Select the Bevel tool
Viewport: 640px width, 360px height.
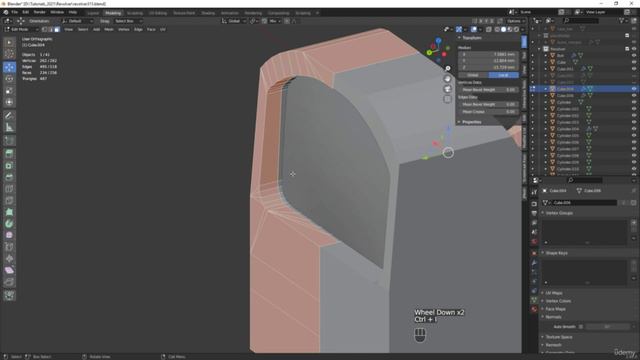(9, 177)
